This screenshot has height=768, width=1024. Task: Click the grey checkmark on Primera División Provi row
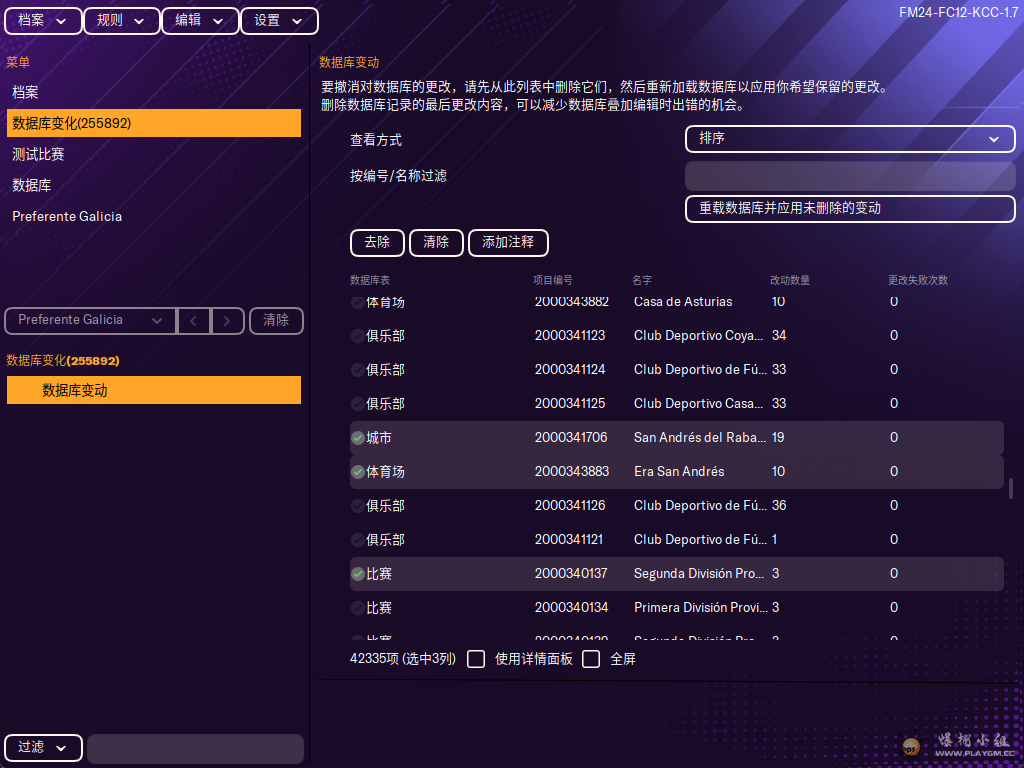point(358,608)
